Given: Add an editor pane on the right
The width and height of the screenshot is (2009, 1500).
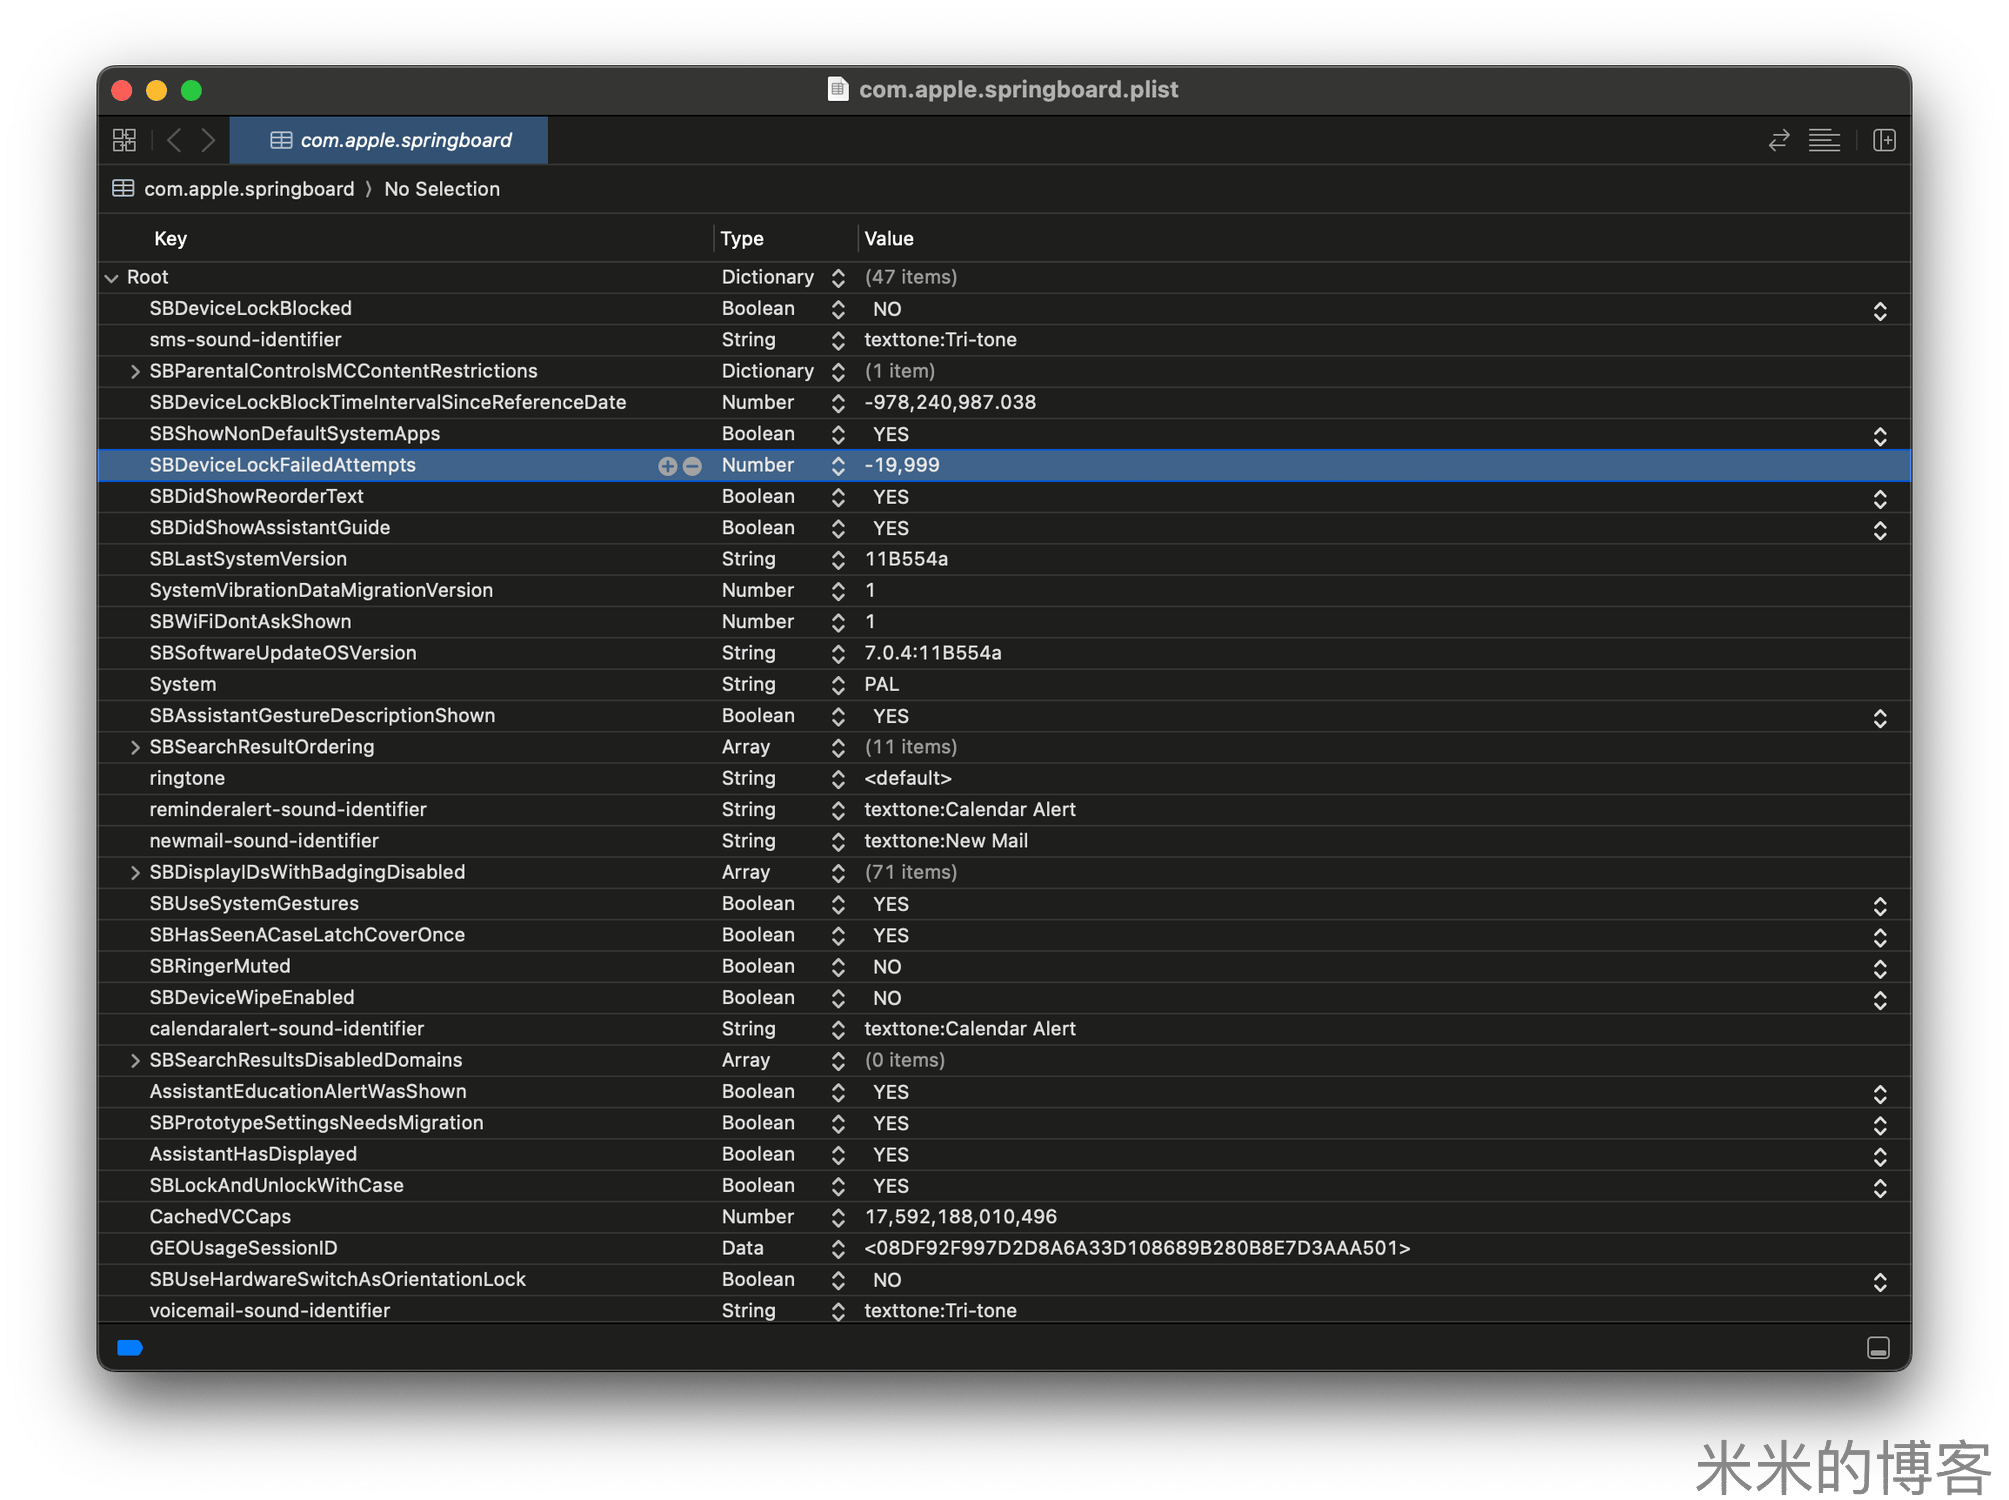Looking at the screenshot, I should click(1884, 140).
